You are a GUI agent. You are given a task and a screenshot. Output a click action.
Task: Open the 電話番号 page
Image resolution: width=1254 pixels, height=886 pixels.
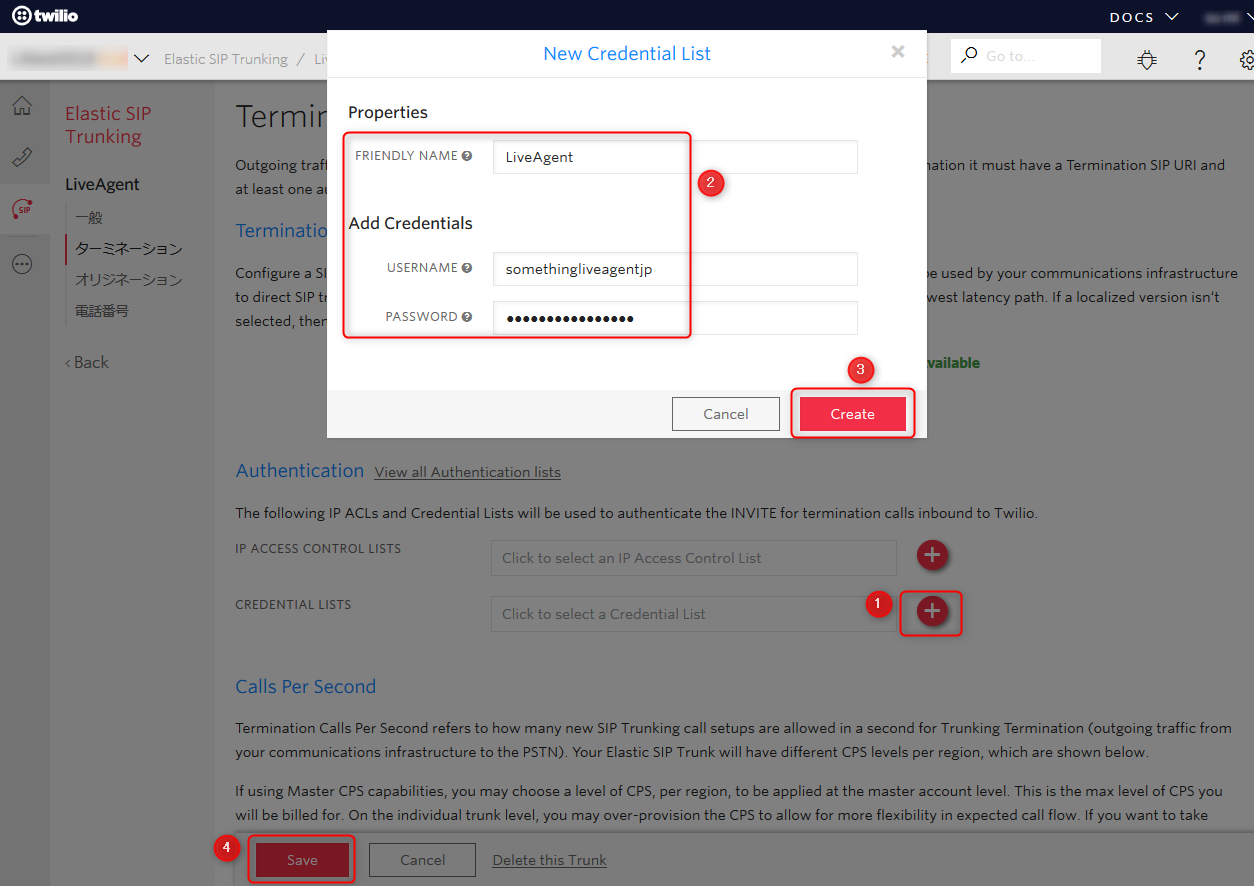click(102, 310)
